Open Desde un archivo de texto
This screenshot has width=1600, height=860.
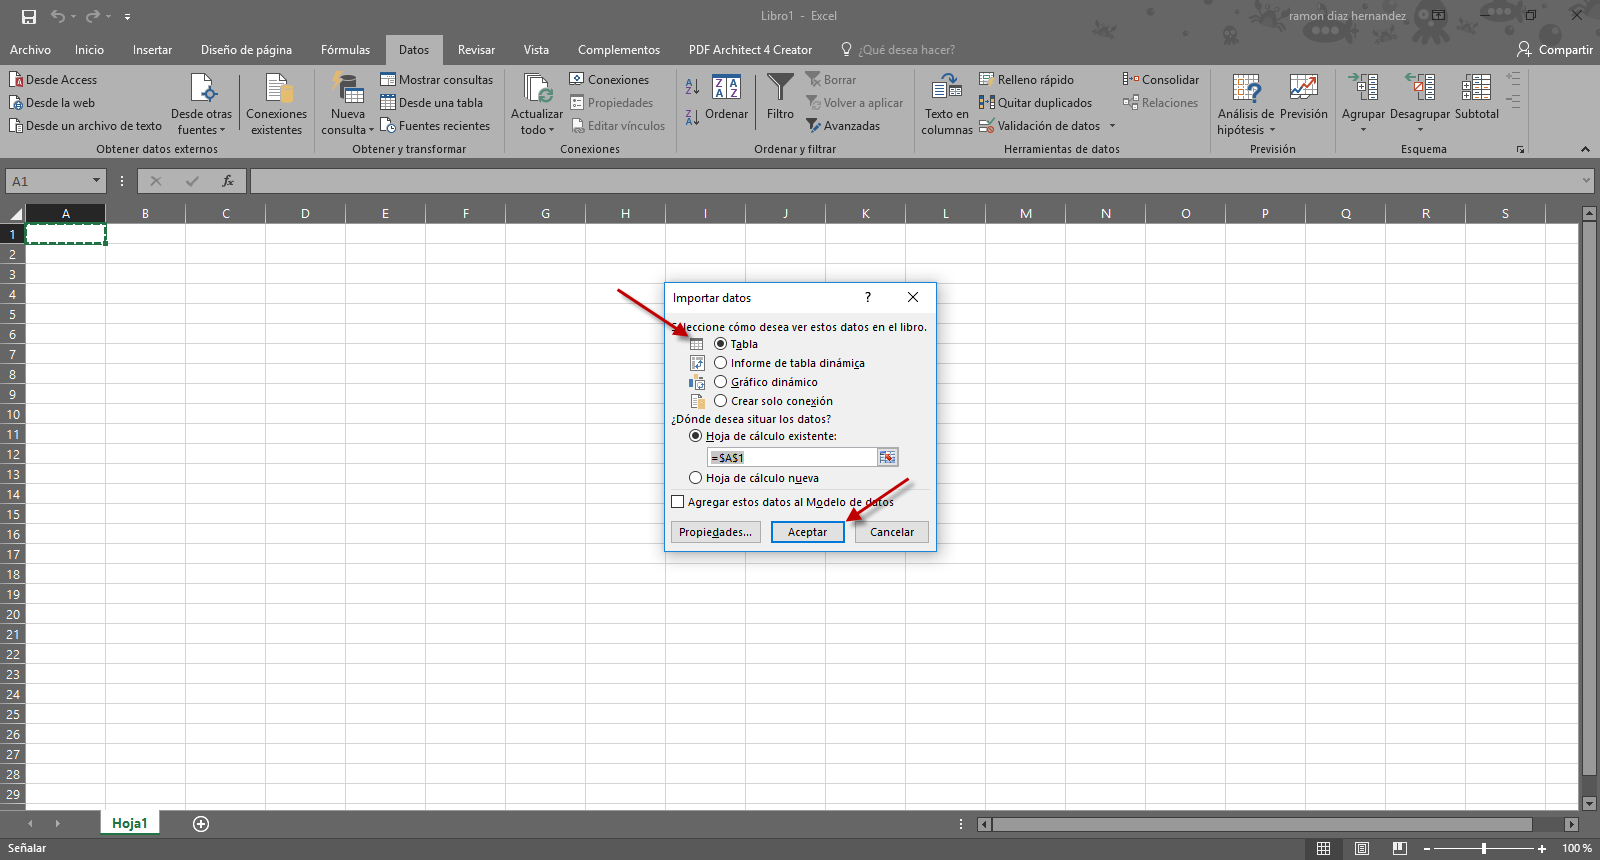pos(86,126)
